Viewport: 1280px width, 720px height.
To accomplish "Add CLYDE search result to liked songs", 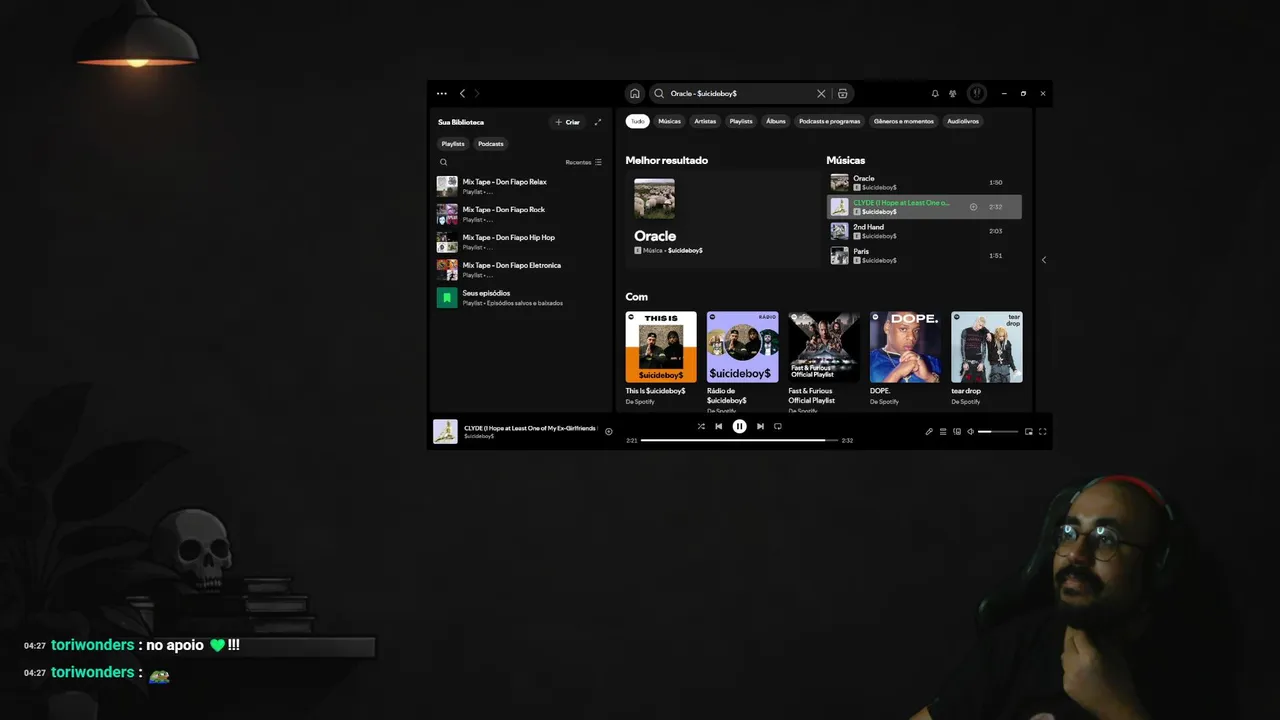I will [x=973, y=207].
